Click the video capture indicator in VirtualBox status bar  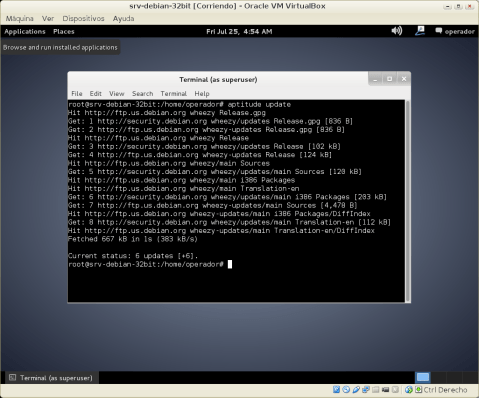[x=385, y=389]
